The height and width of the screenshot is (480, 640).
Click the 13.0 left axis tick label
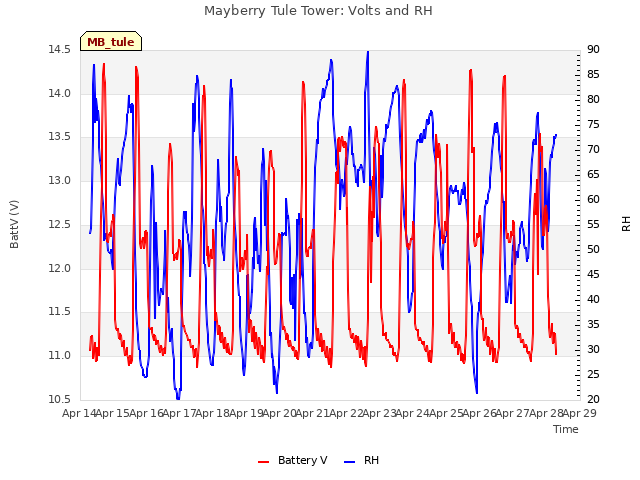point(60,180)
